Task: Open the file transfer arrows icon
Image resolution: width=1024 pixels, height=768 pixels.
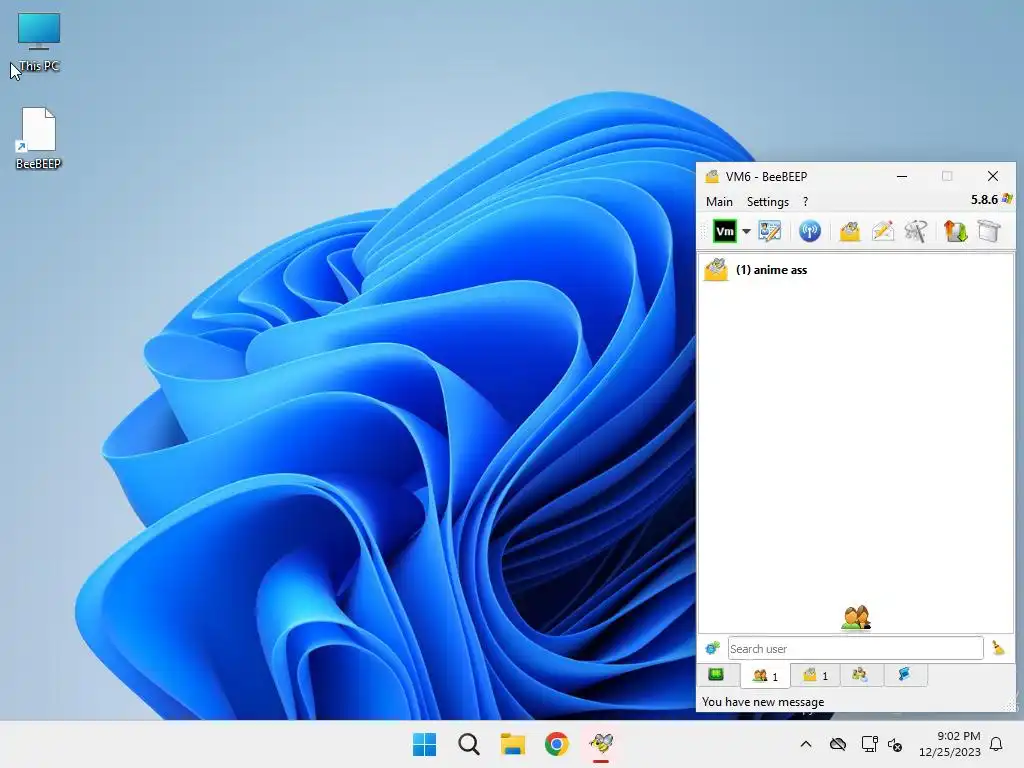Action: pos(955,231)
